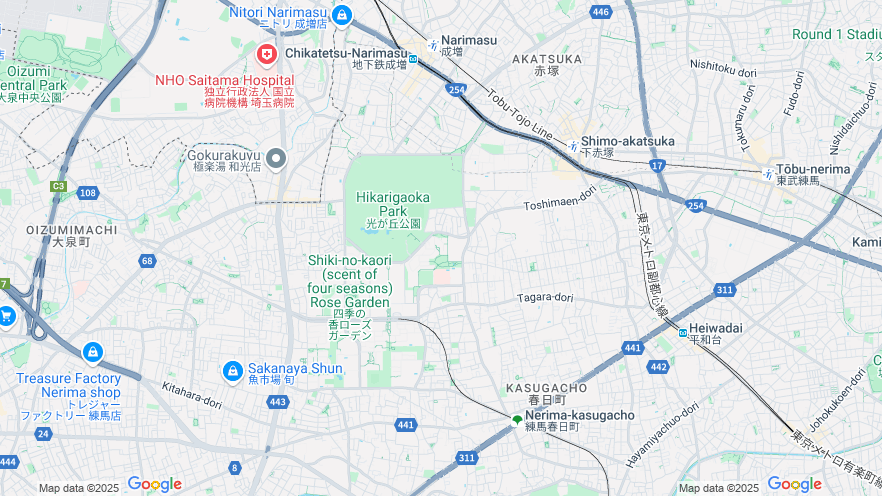Open the Gokurakuyu gray location pin
The width and height of the screenshot is (882, 496).
point(276,160)
